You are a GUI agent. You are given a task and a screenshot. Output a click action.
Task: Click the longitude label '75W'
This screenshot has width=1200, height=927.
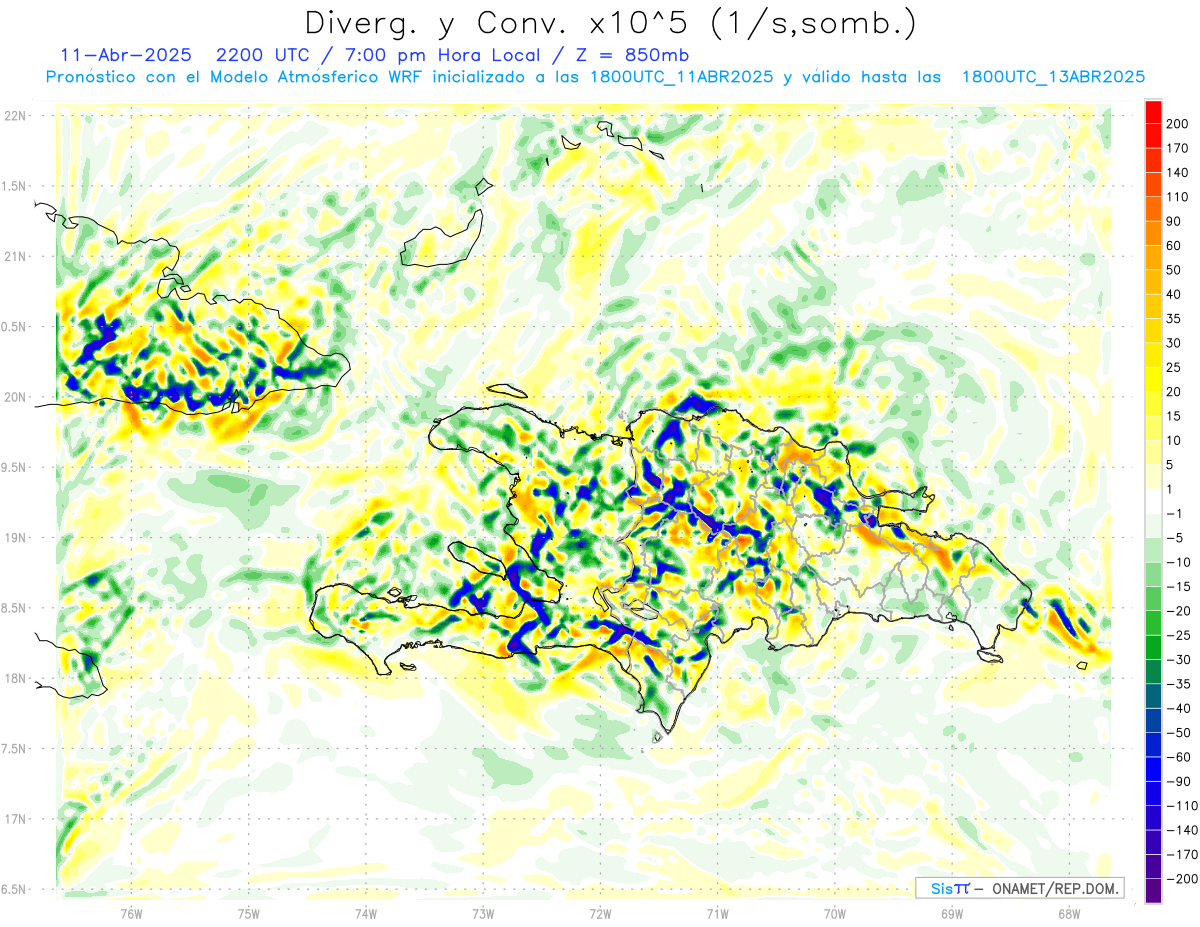(249, 914)
